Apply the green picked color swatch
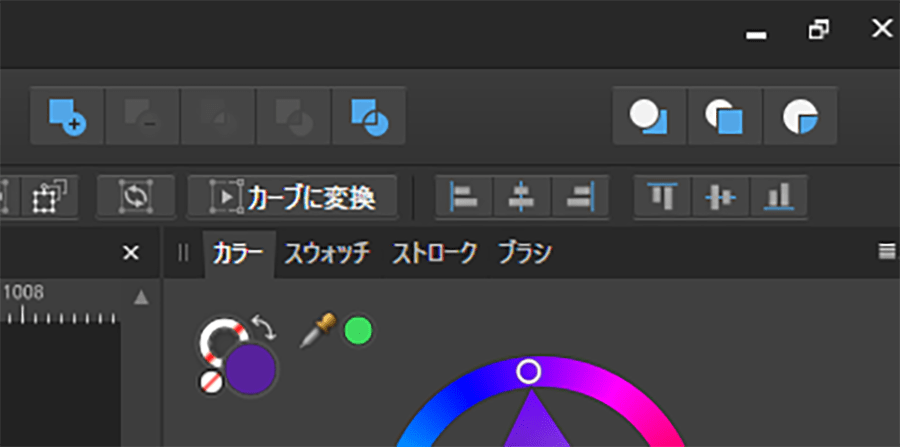The height and width of the screenshot is (447, 900). click(x=358, y=331)
